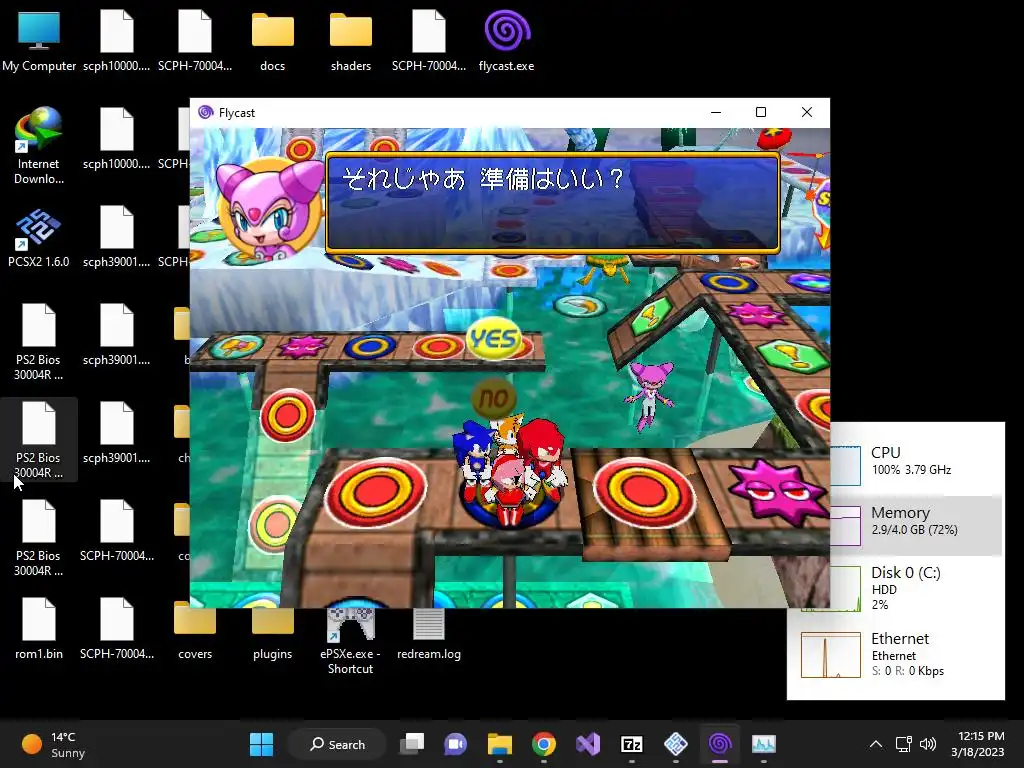This screenshot has height=768, width=1024.
Task: Select PCSX2 1.6.0 desktop shortcut
Action: click(x=39, y=238)
